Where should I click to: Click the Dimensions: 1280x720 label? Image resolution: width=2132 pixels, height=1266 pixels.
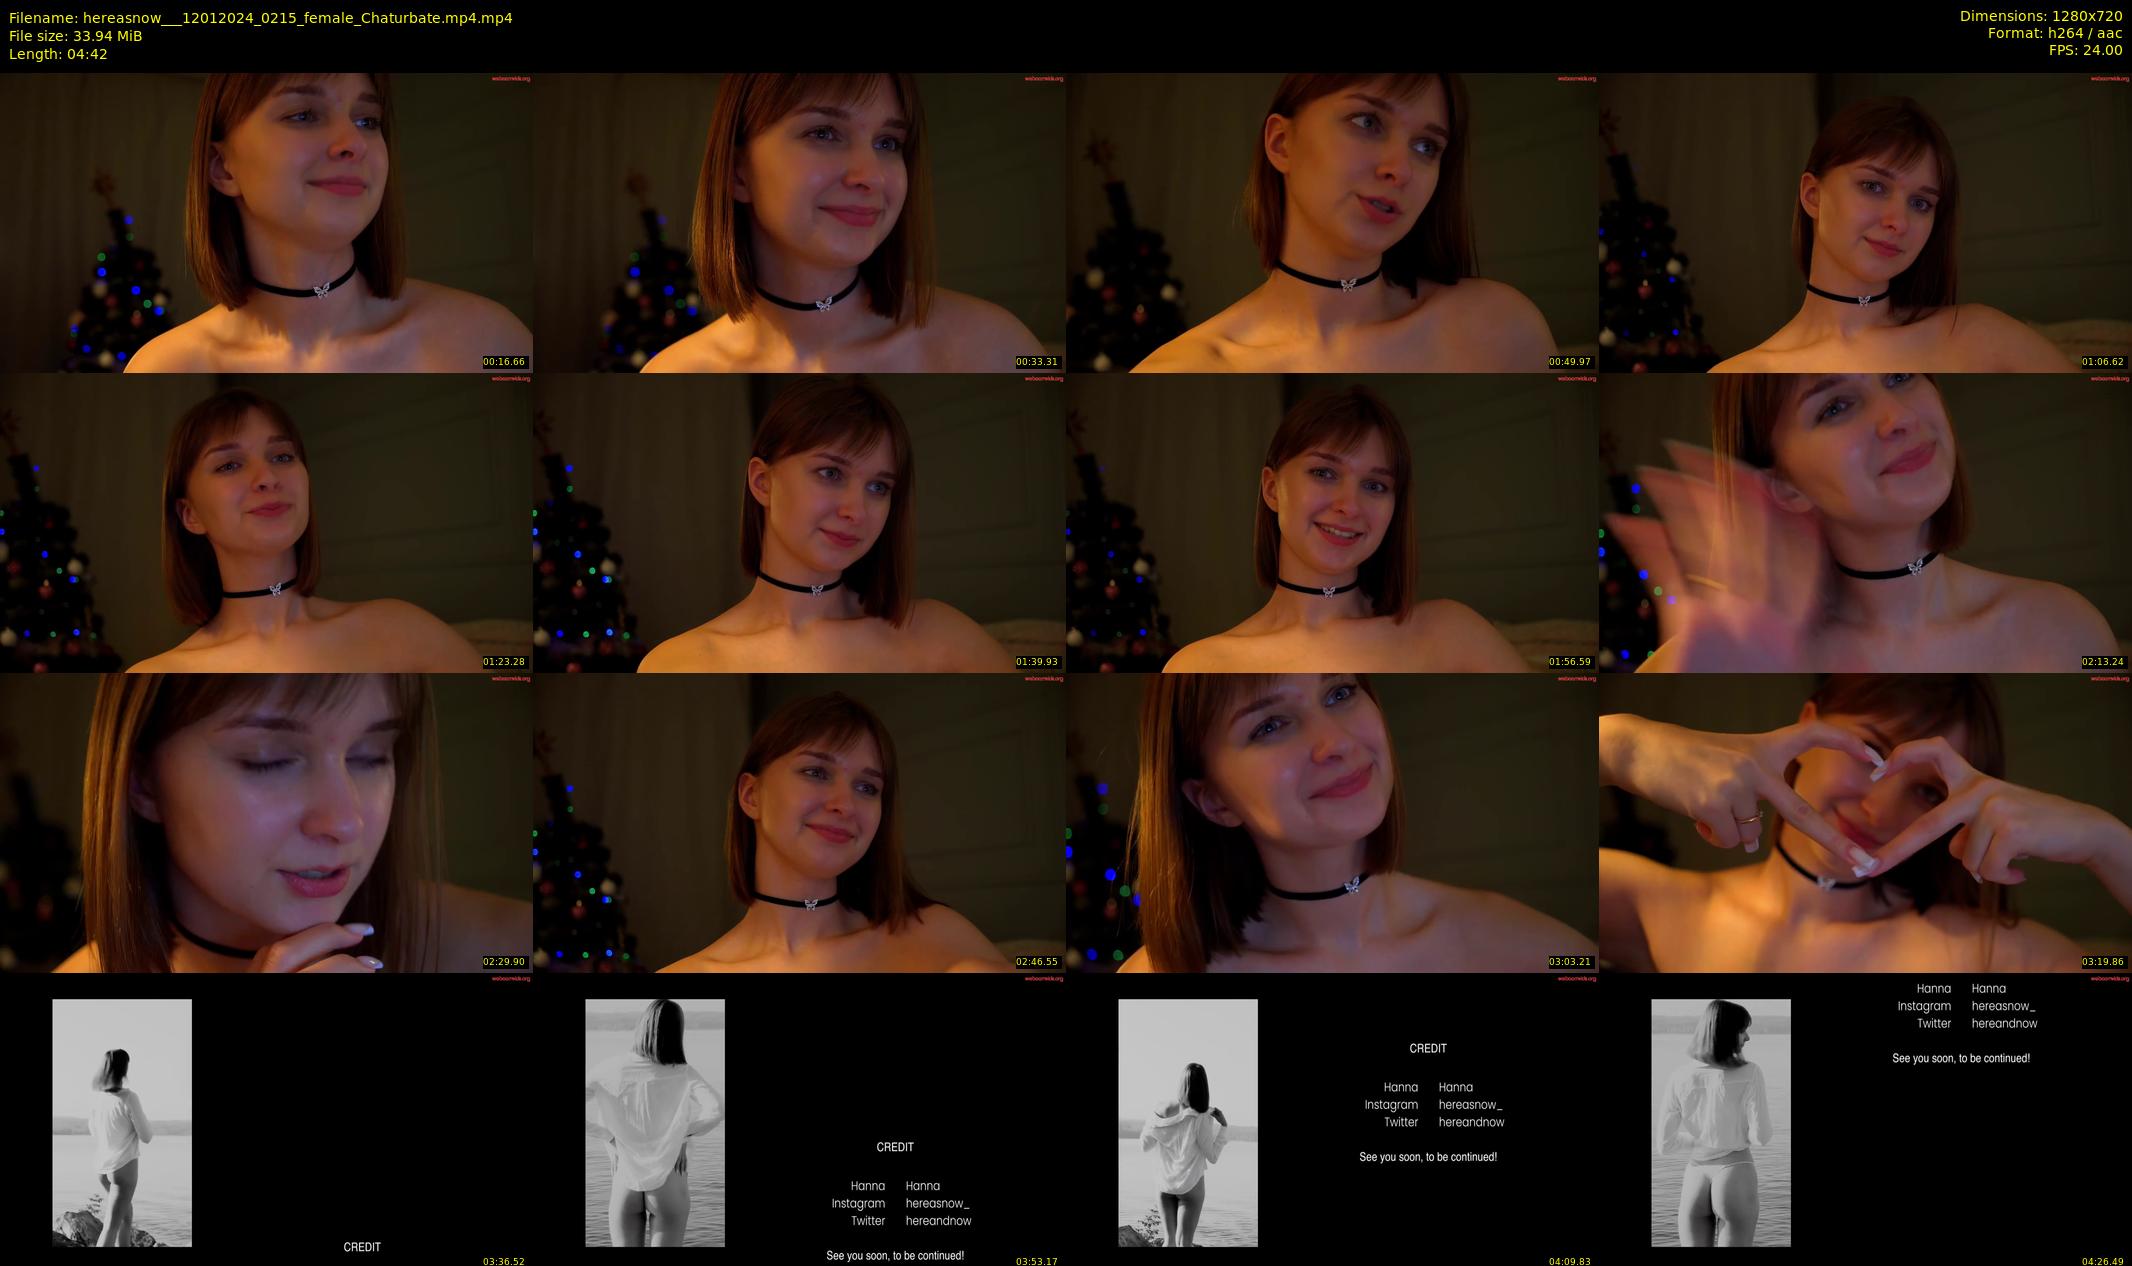(2040, 16)
